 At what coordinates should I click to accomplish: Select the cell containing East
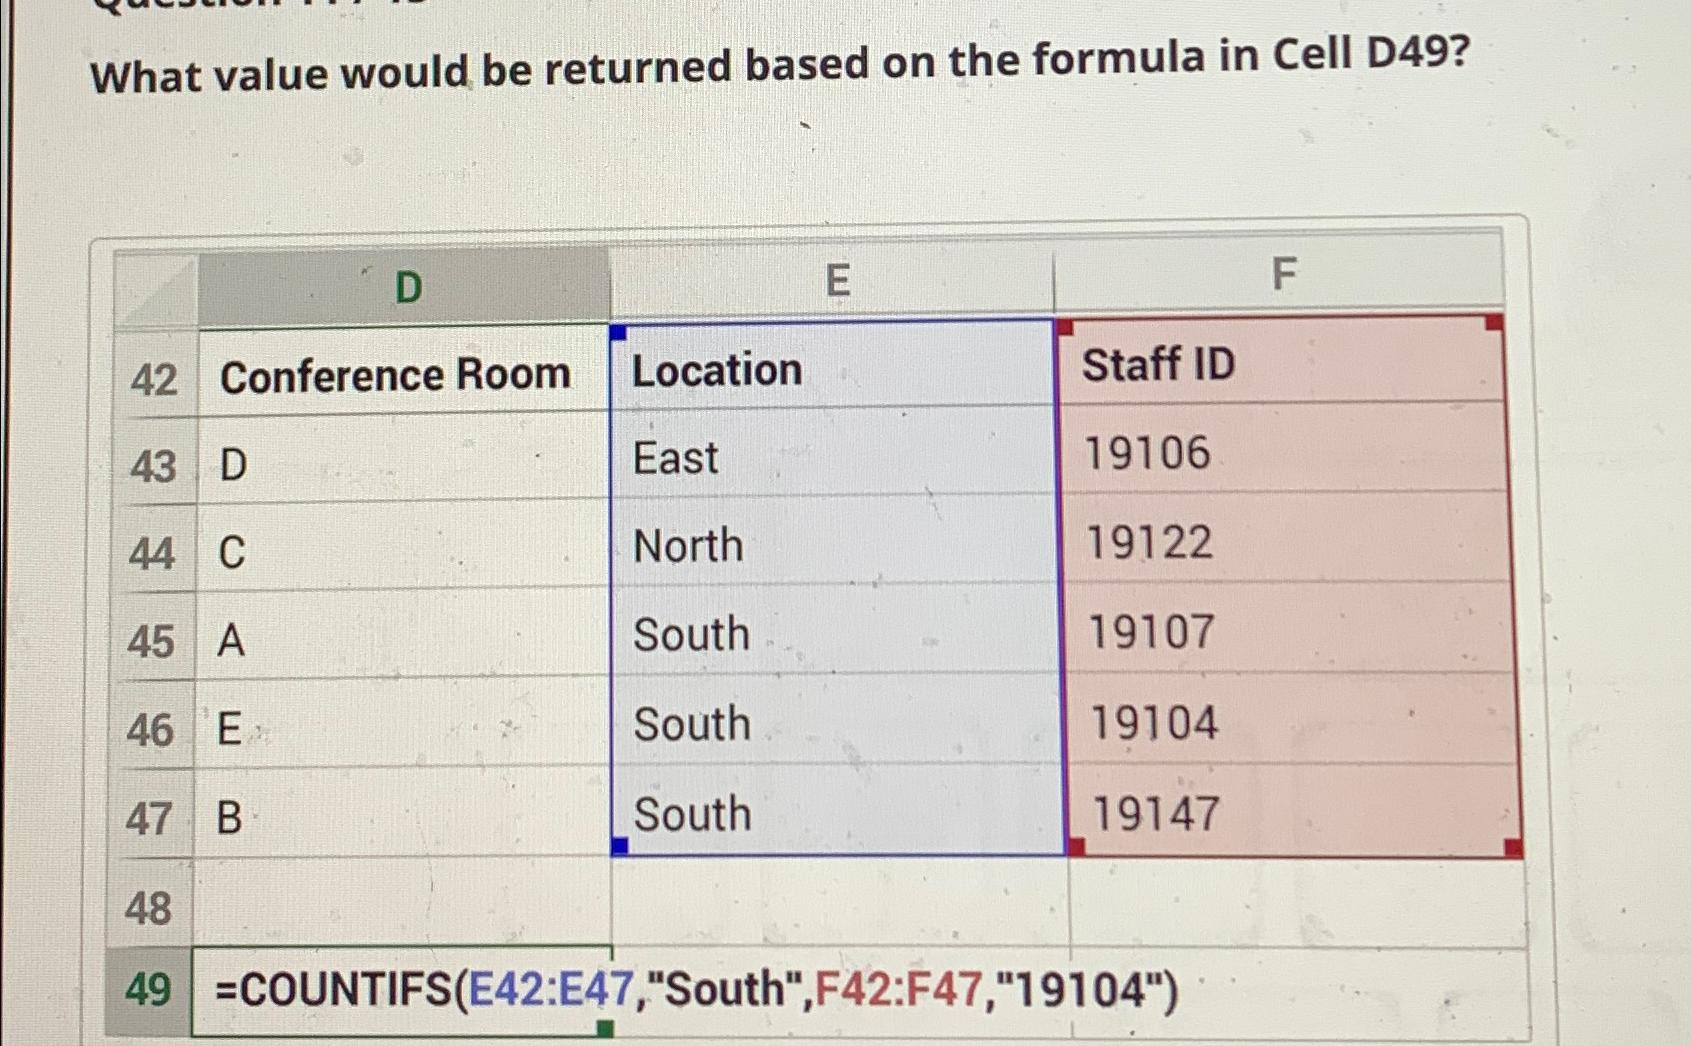[834, 455]
